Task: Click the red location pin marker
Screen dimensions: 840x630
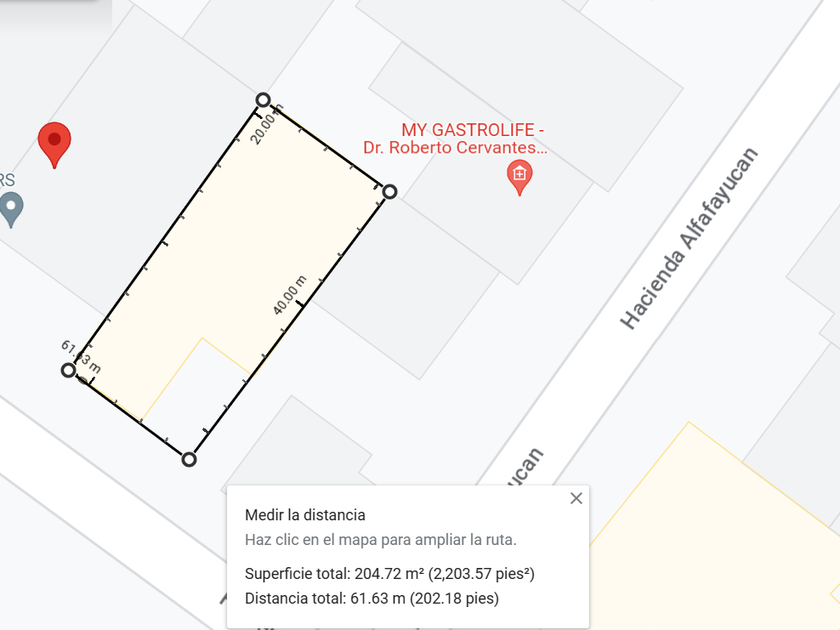Action: [x=54, y=143]
